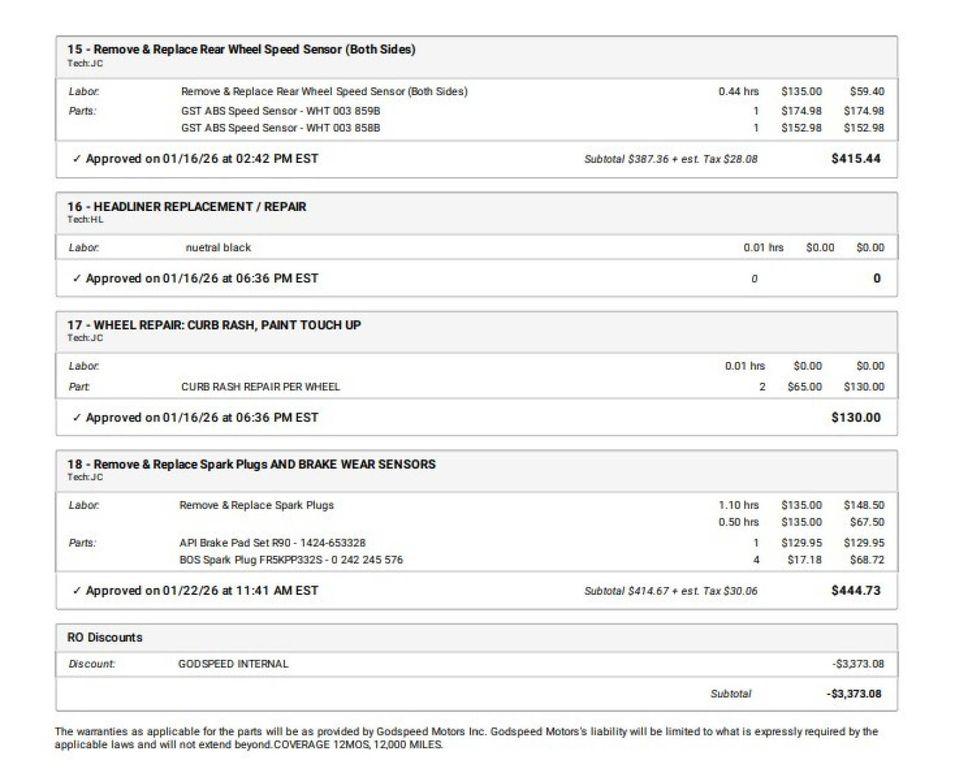Image resolution: width=955 pixels, height=768 pixels.
Task: Click the $444.73 job total
Action: 855,591
